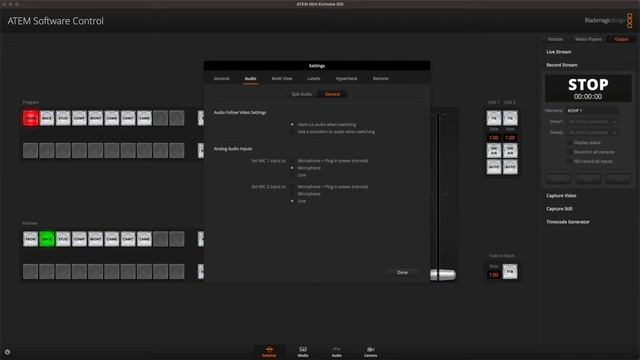The height and width of the screenshot is (360, 640).
Task: Click Done to close the Settings dialog
Action: click(x=402, y=272)
